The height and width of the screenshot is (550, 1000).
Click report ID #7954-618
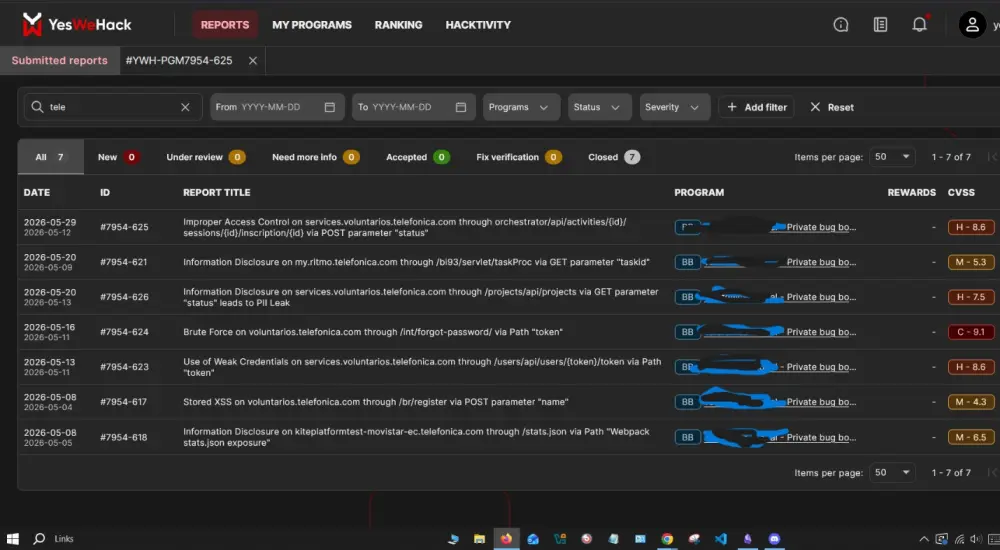click(124, 437)
